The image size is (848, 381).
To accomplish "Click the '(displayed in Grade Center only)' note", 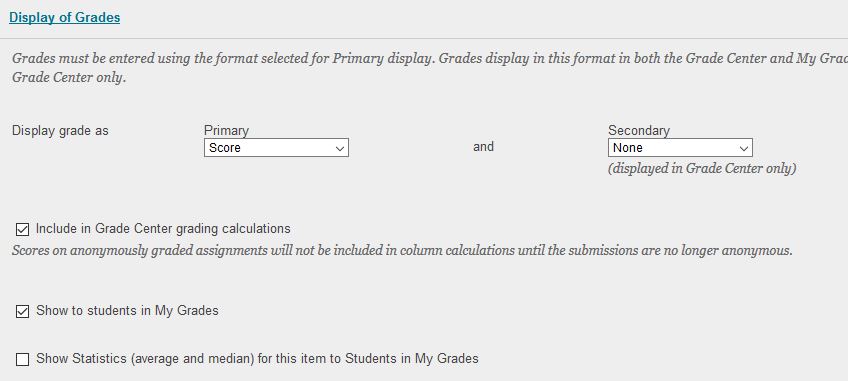I will (702, 169).
